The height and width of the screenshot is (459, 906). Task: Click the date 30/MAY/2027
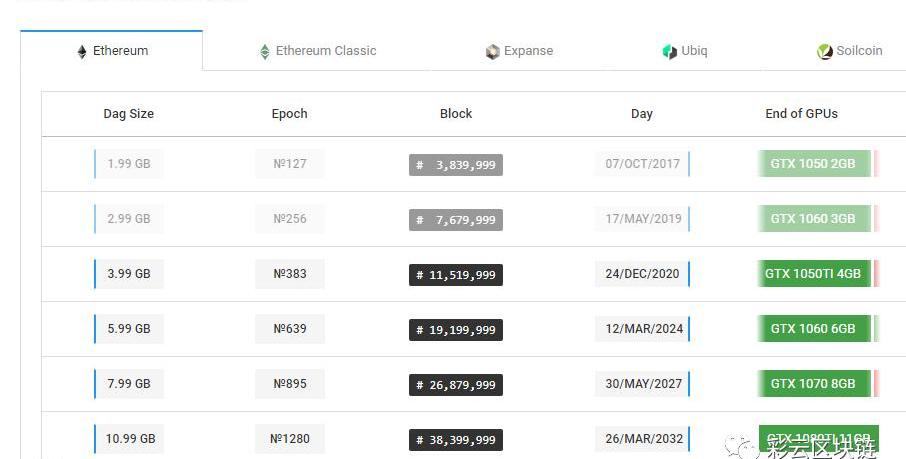point(643,383)
